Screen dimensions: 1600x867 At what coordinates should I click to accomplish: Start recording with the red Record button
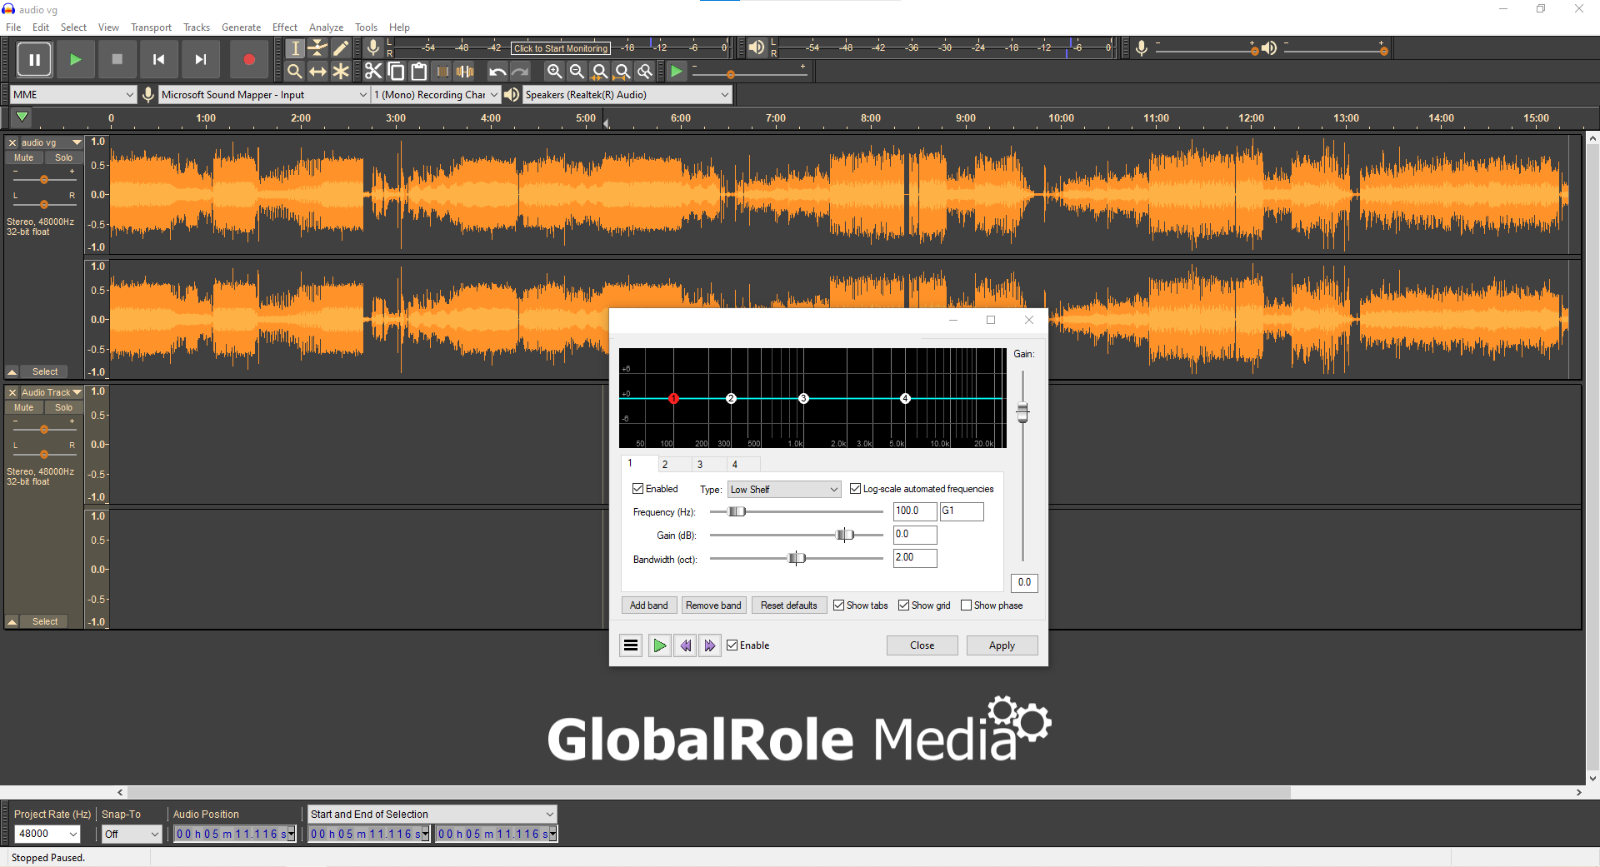249,59
